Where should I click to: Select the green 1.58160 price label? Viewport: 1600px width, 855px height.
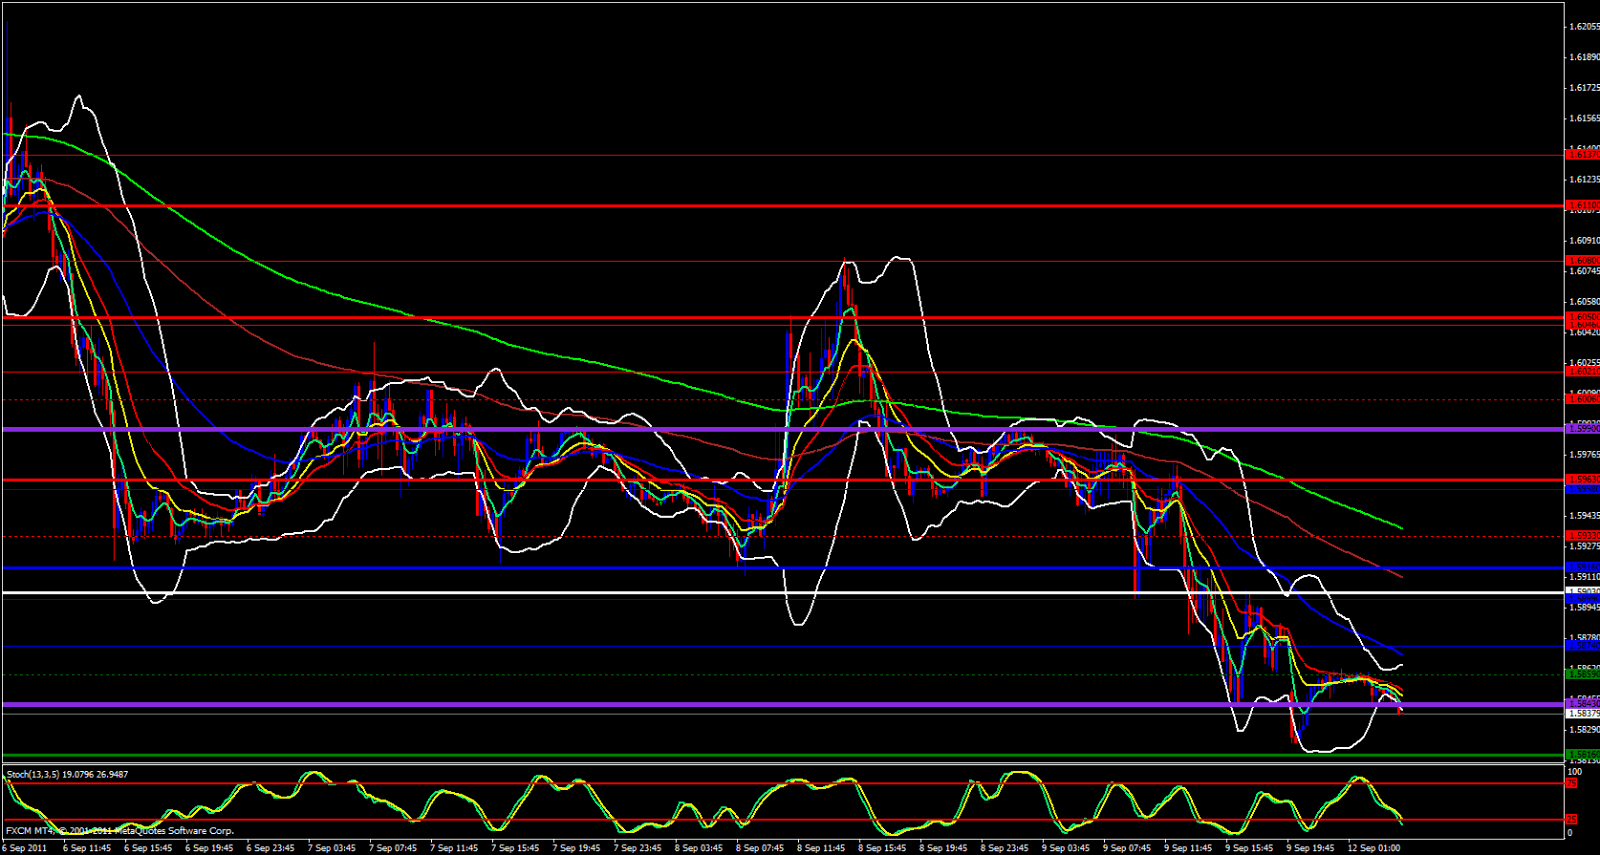1582,754
